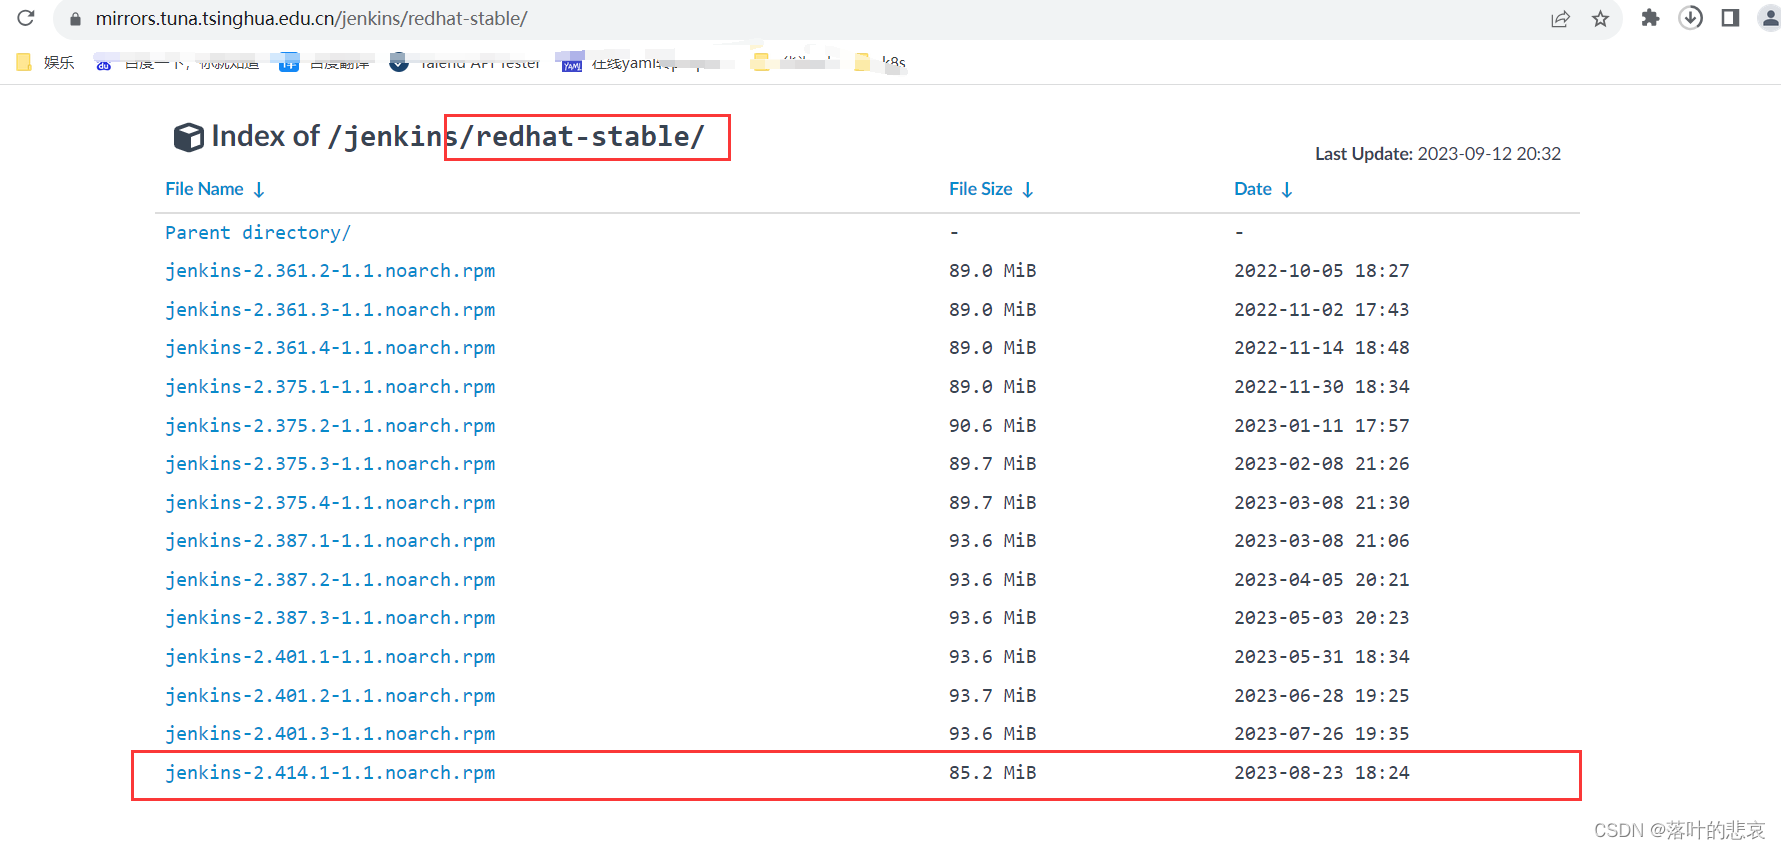Click the 85.2 MiB file size

[x=992, y=773]
